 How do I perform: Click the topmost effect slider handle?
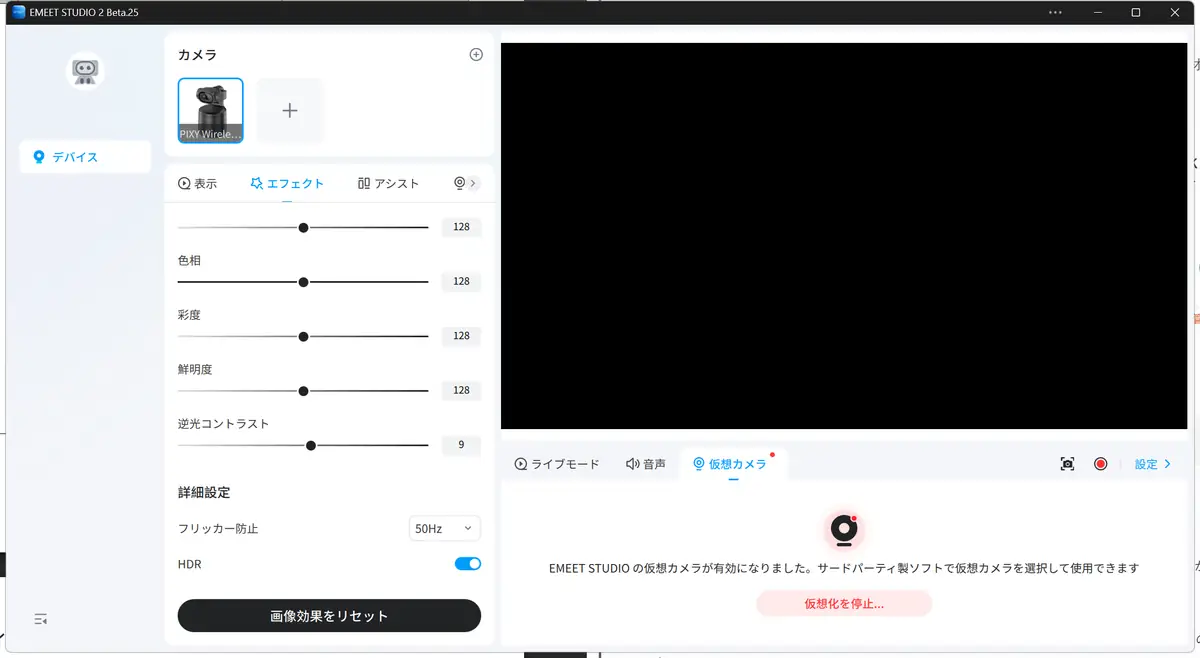pyautogui.click(x=303, y=227)
